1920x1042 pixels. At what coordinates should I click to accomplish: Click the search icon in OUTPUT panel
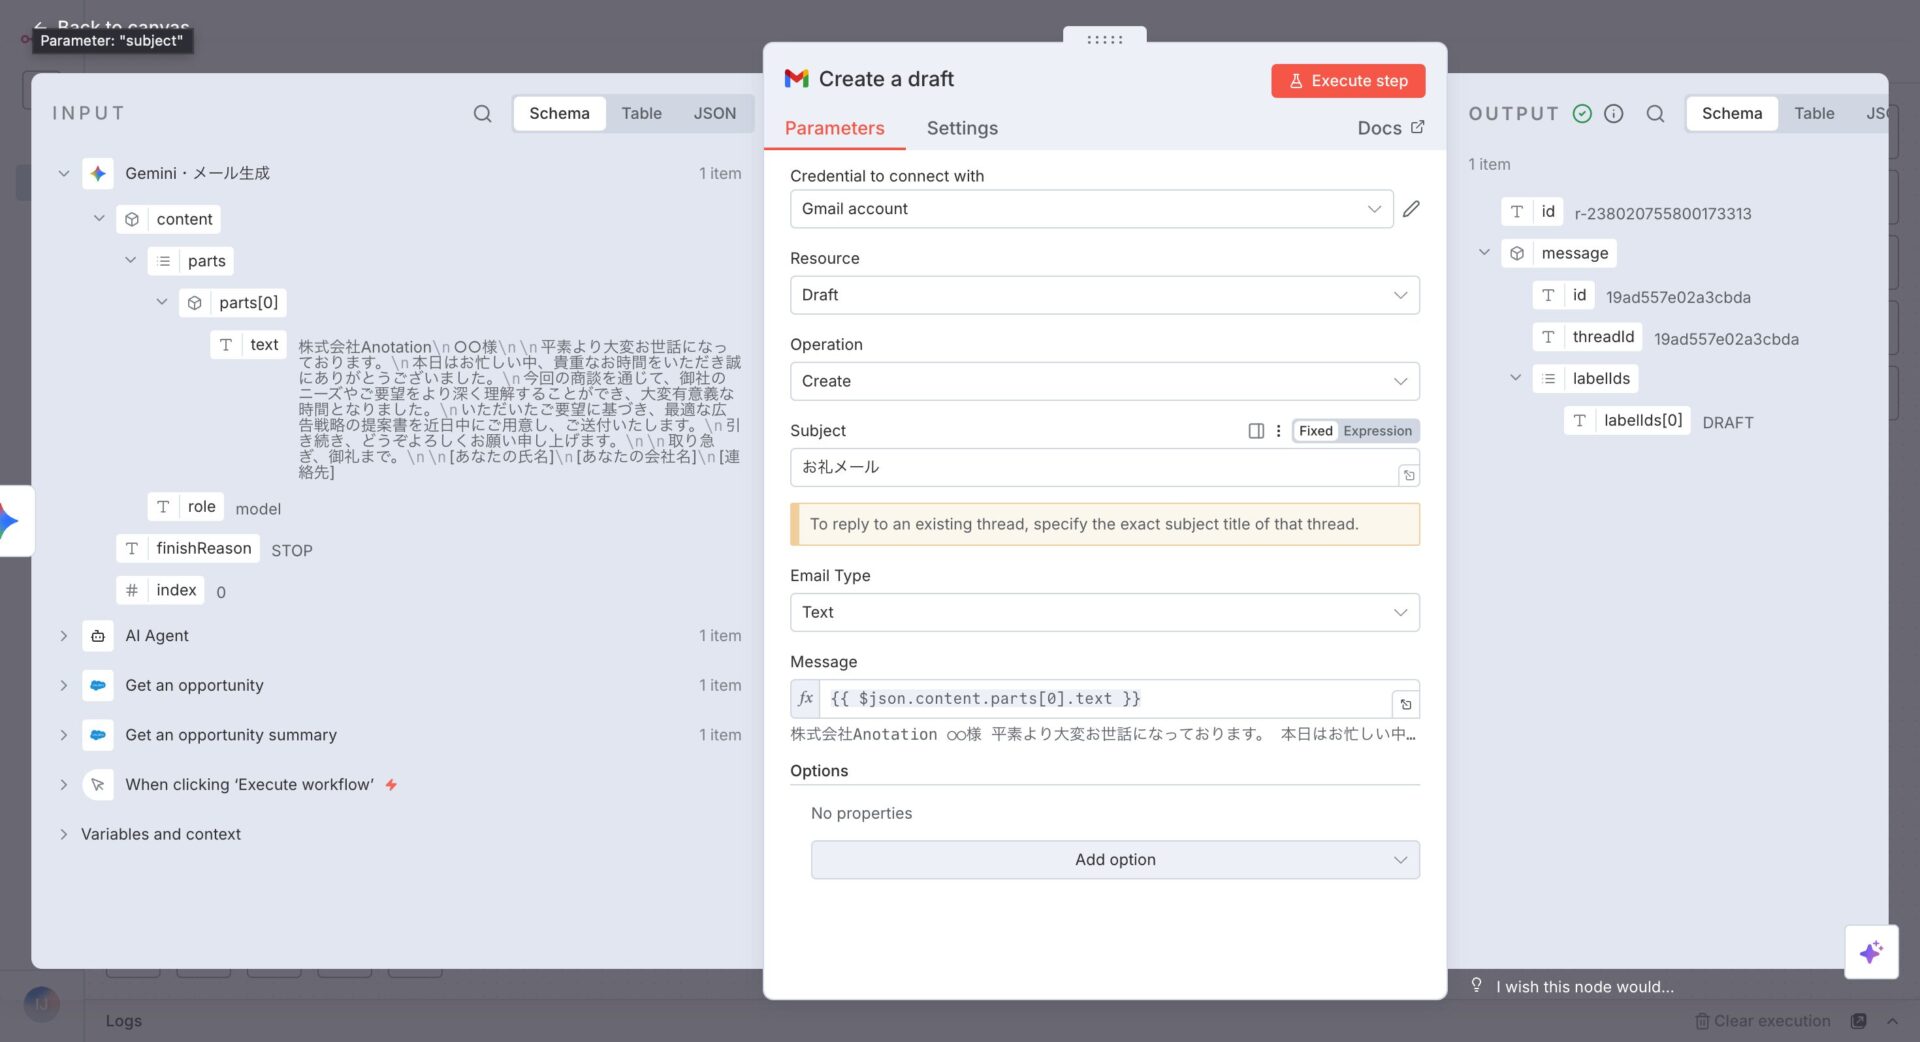(x=1655, y=114)
